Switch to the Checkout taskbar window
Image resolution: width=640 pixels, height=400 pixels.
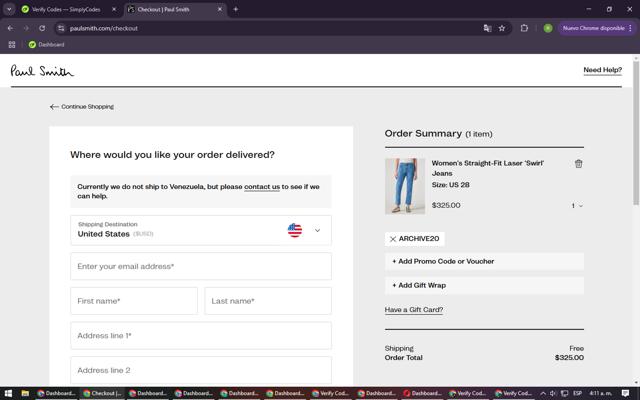pyautogui.click(x=102, y=393)
